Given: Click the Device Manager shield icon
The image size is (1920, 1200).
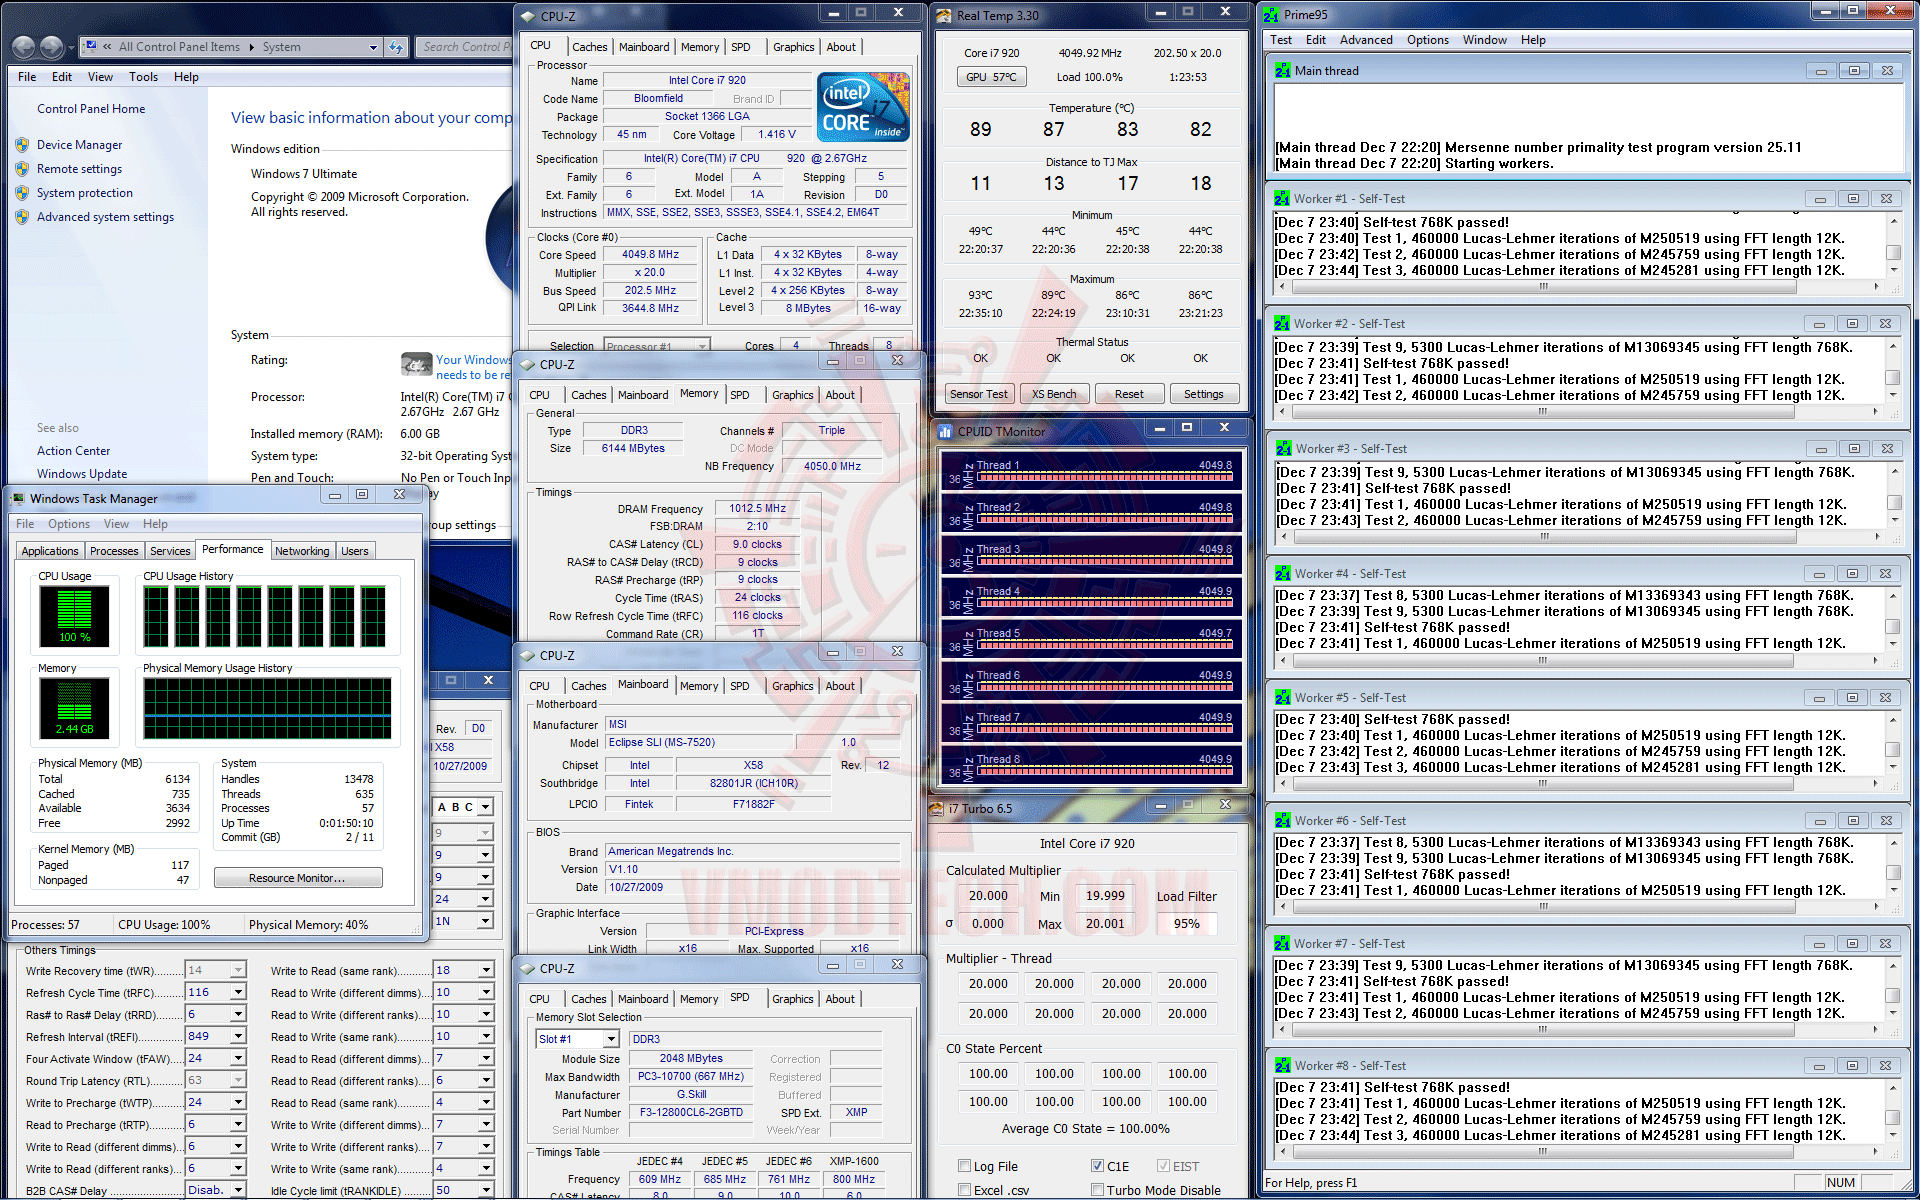Looking at the screenshot, I should (x=22, y=145).
